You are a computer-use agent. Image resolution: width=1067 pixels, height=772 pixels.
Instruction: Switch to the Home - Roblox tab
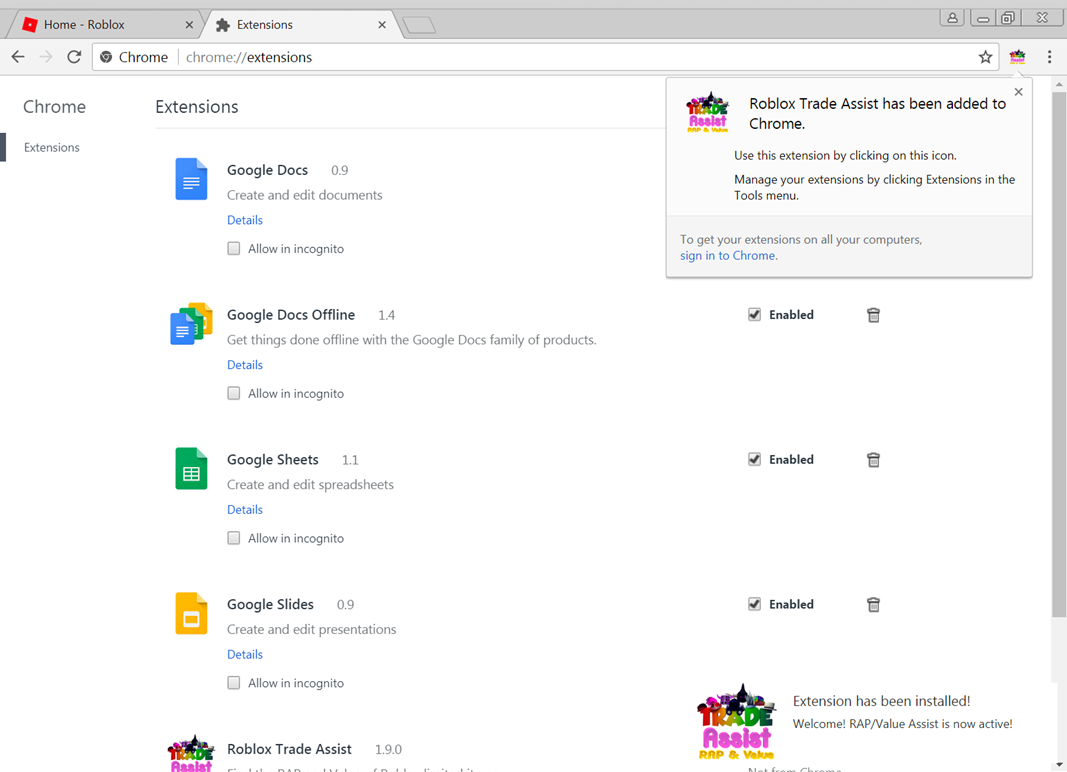(x=105, y=25)
